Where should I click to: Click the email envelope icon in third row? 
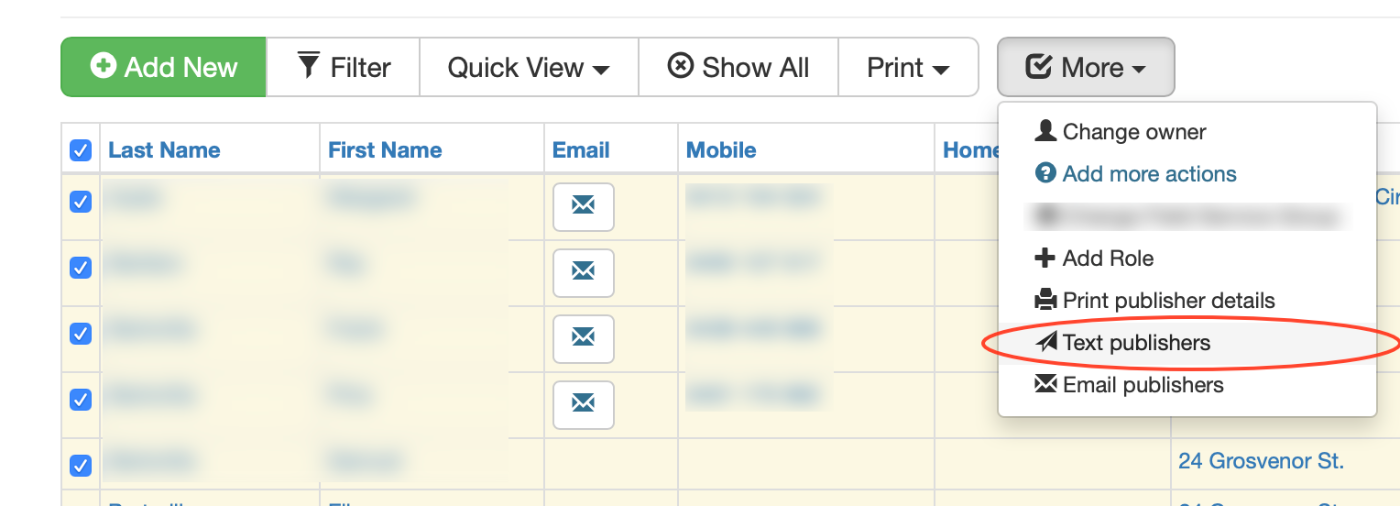(x=583, y=339)
